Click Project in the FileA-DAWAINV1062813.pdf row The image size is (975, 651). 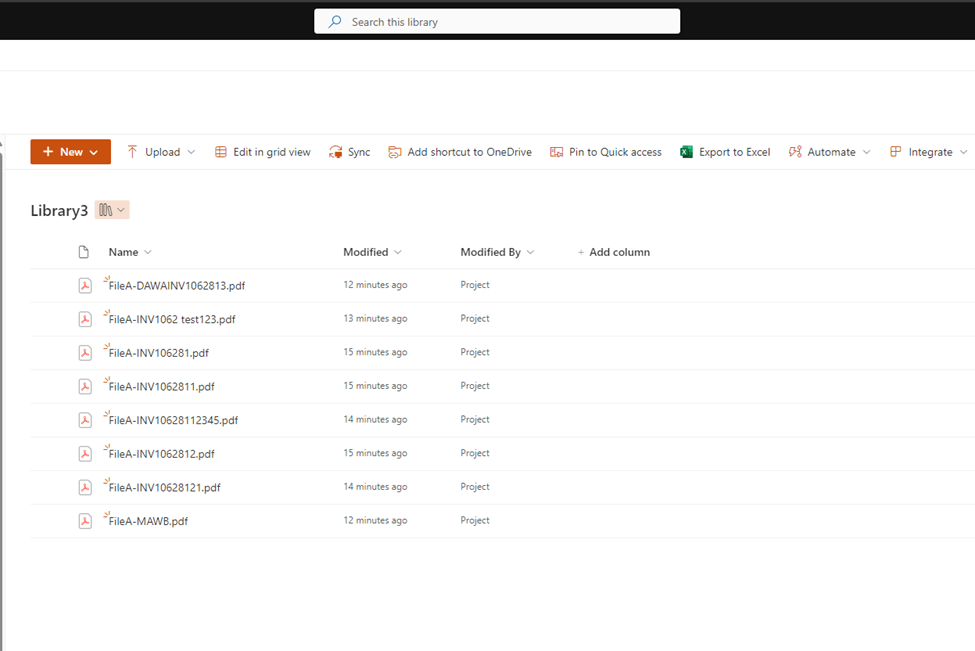click(475, 285)
